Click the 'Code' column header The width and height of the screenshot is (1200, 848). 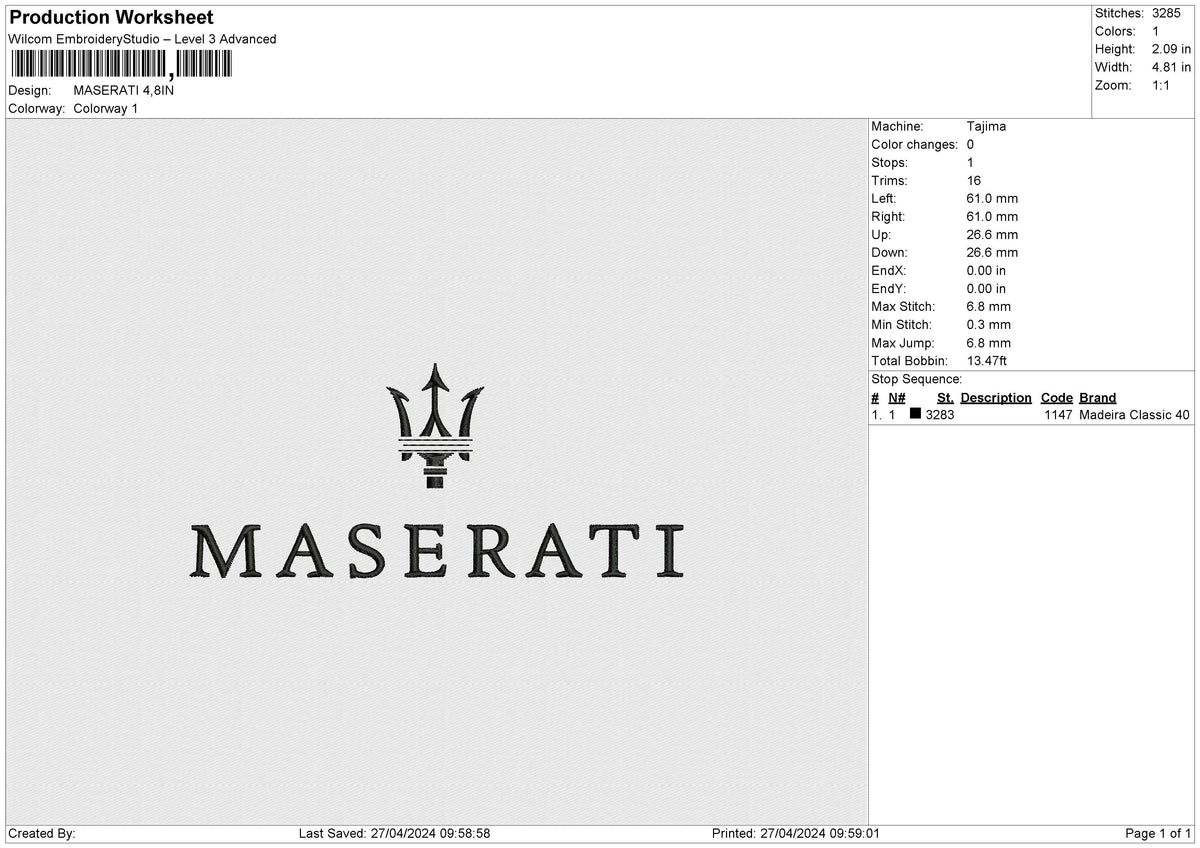pyautogui.click(x=1056, y=397)
